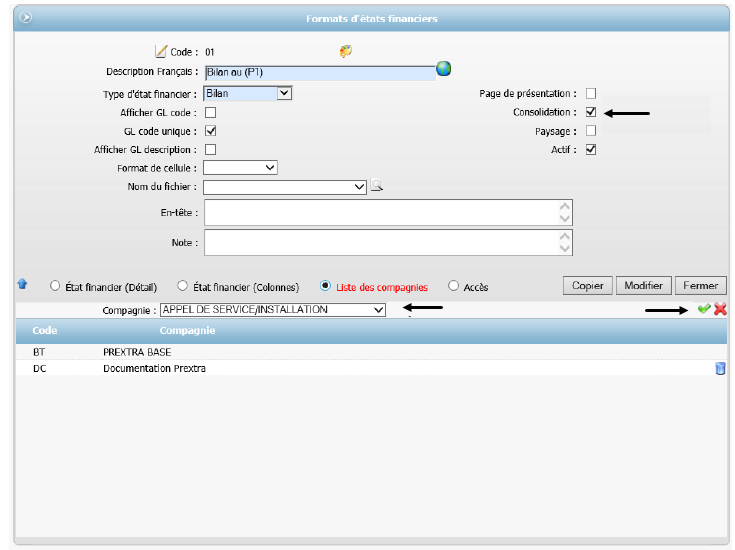This screenshot has width=735, height=550.
Task: Toggle the Paysage checkbox
Action: pyautogui.click(x=591, y=130)
